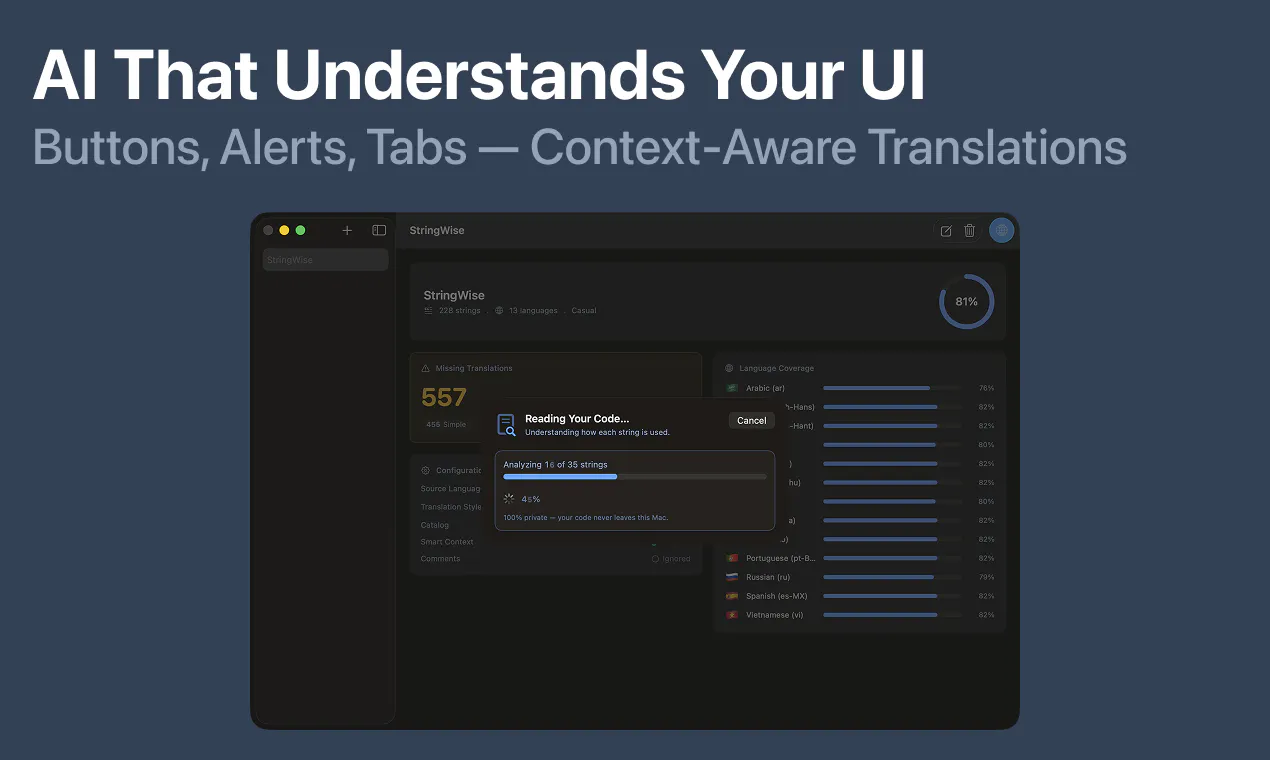
Task: Toggle the sidebar with the panel icon
Action: coord(379,230)
